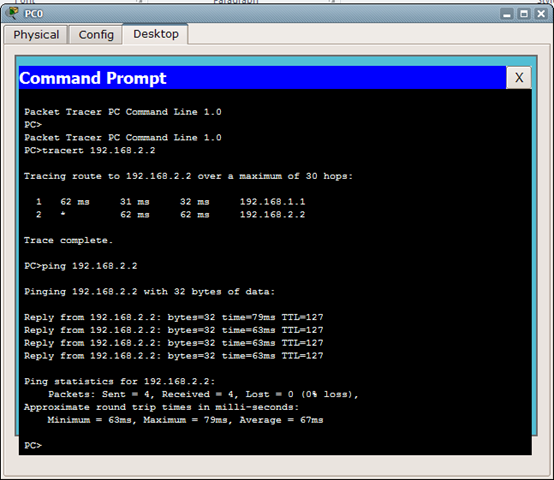Click the PC0 window title text
554x480 pixels.
tap(34, 14)
